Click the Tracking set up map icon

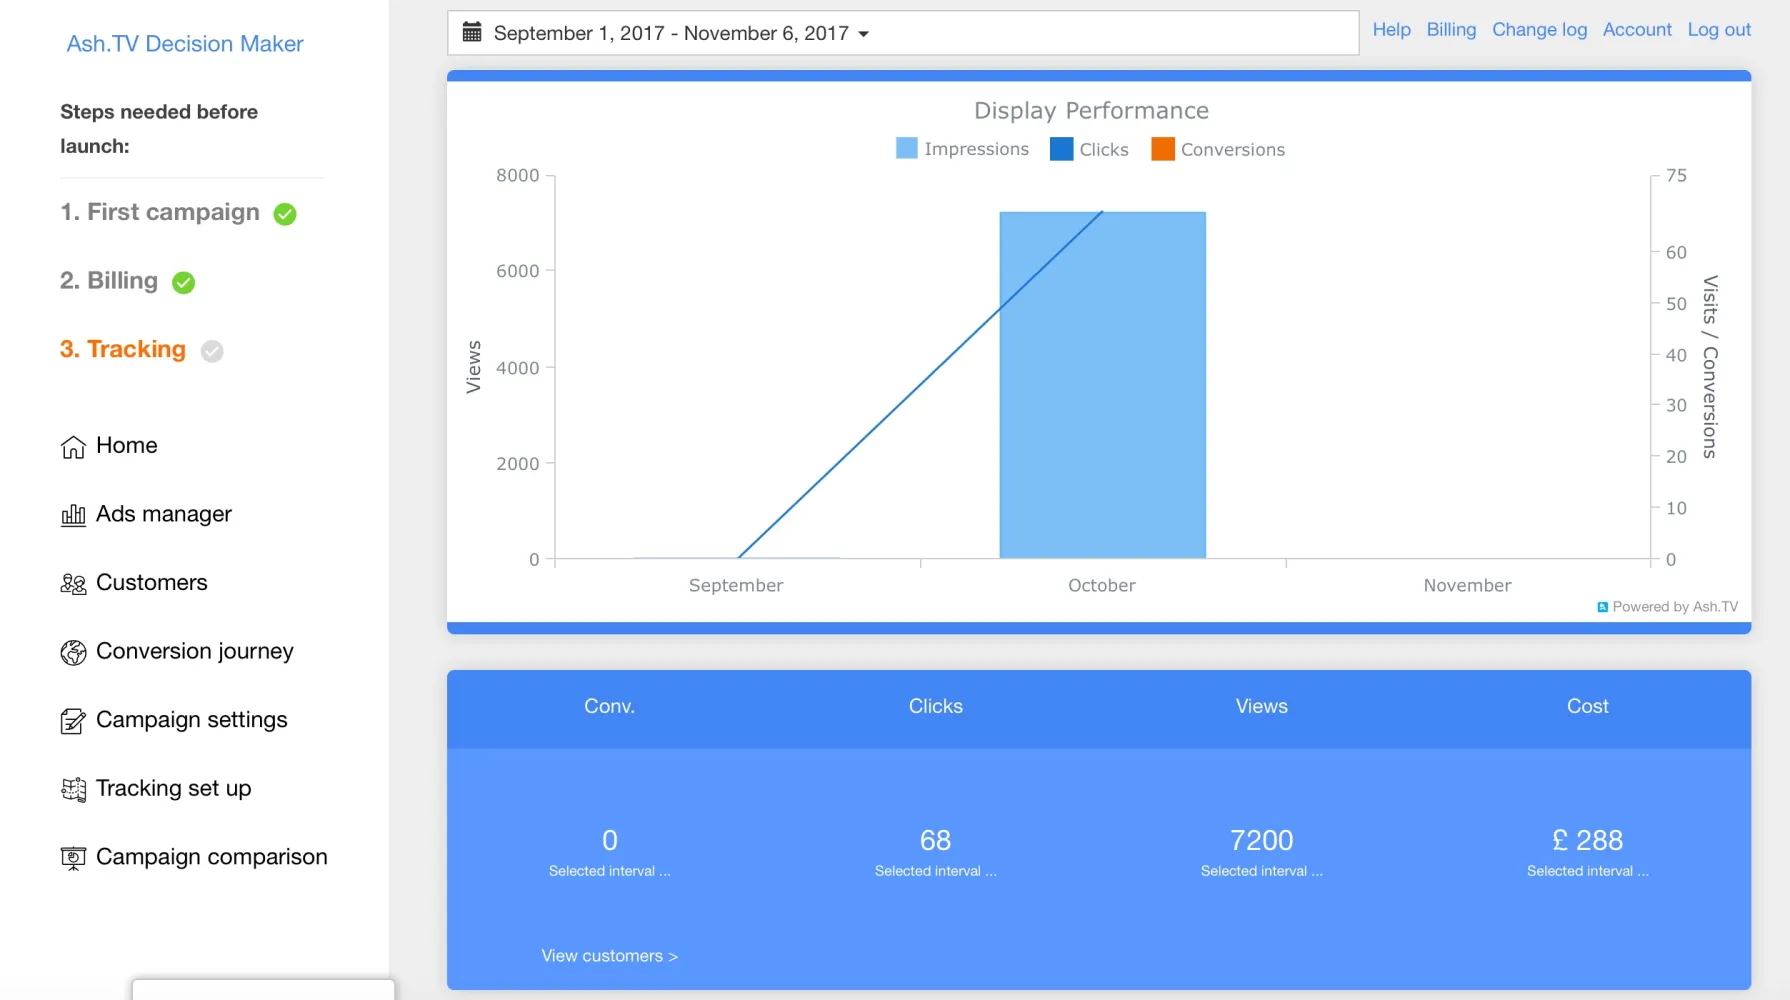[x=73, y=790]
